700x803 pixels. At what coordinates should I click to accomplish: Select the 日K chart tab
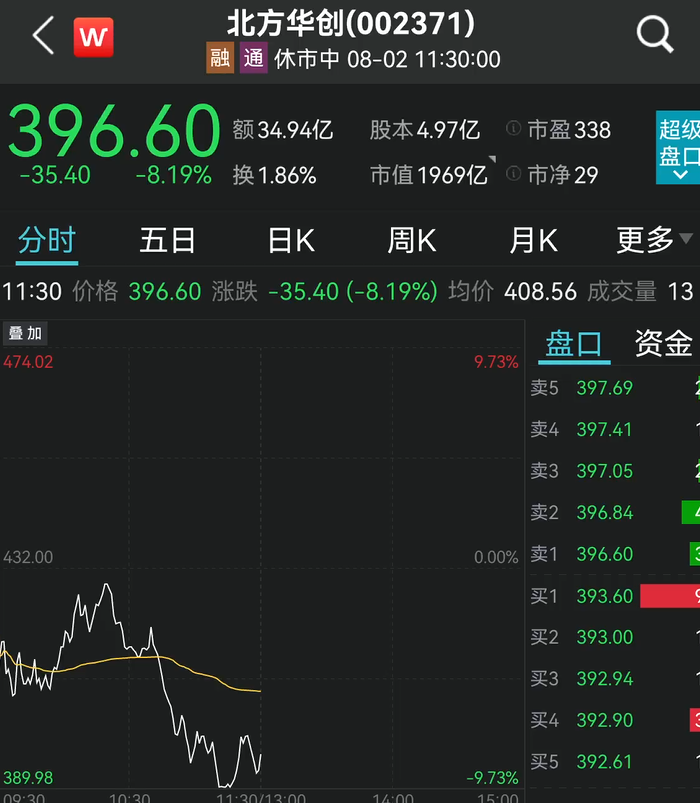[x=291, y=240]
